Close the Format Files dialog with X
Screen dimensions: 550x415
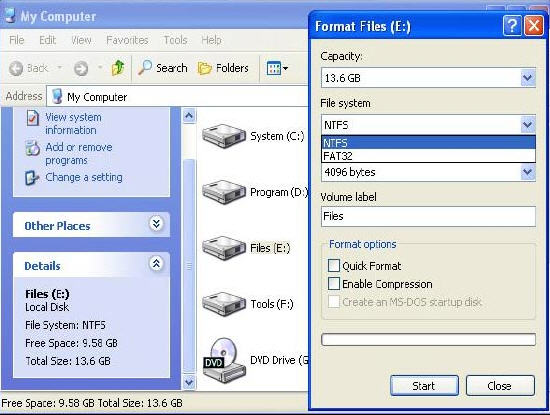click(534, 26)
